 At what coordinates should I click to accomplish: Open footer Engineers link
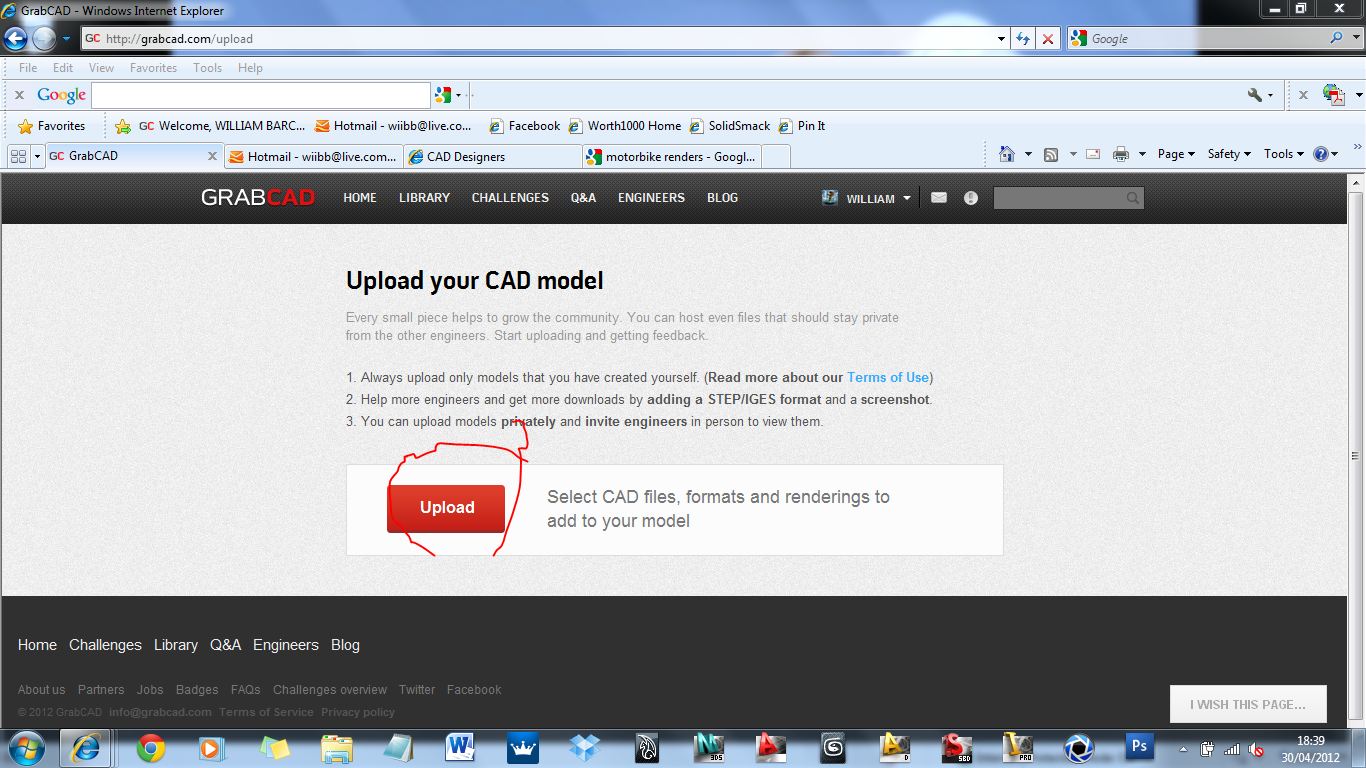point(285,645)
